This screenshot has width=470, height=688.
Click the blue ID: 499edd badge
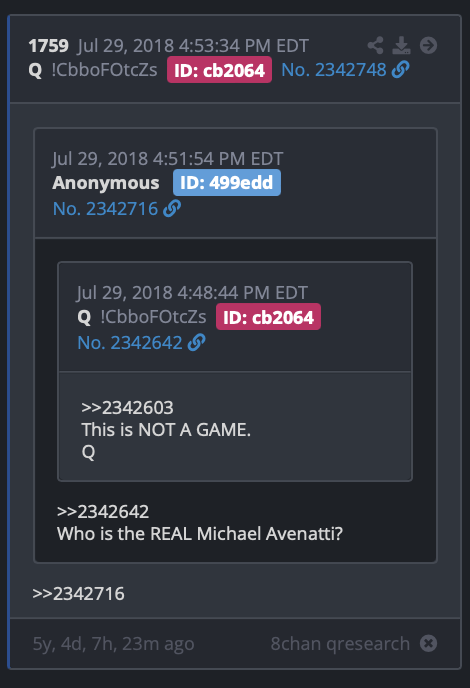[227, 183]
